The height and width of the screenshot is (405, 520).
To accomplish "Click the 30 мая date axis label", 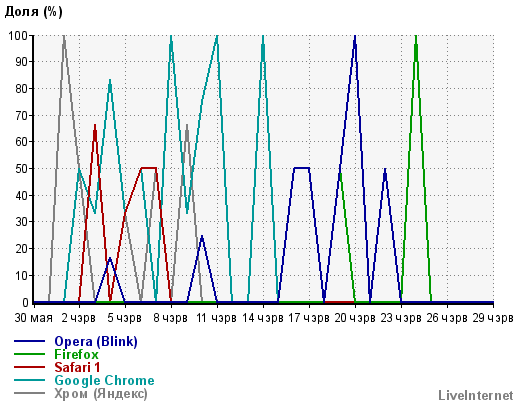I will (x=34, y=318).
